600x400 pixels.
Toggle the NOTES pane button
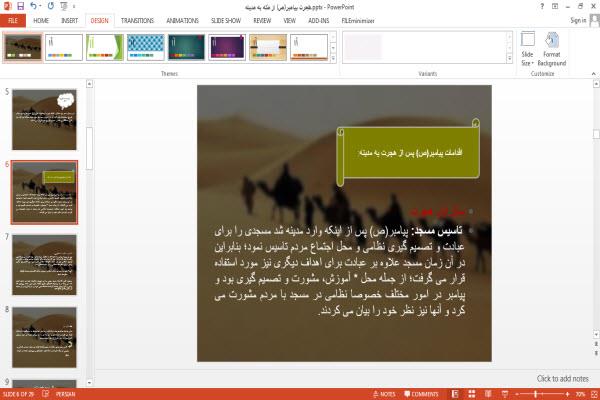pyautogui.click(x=384, y=394)
